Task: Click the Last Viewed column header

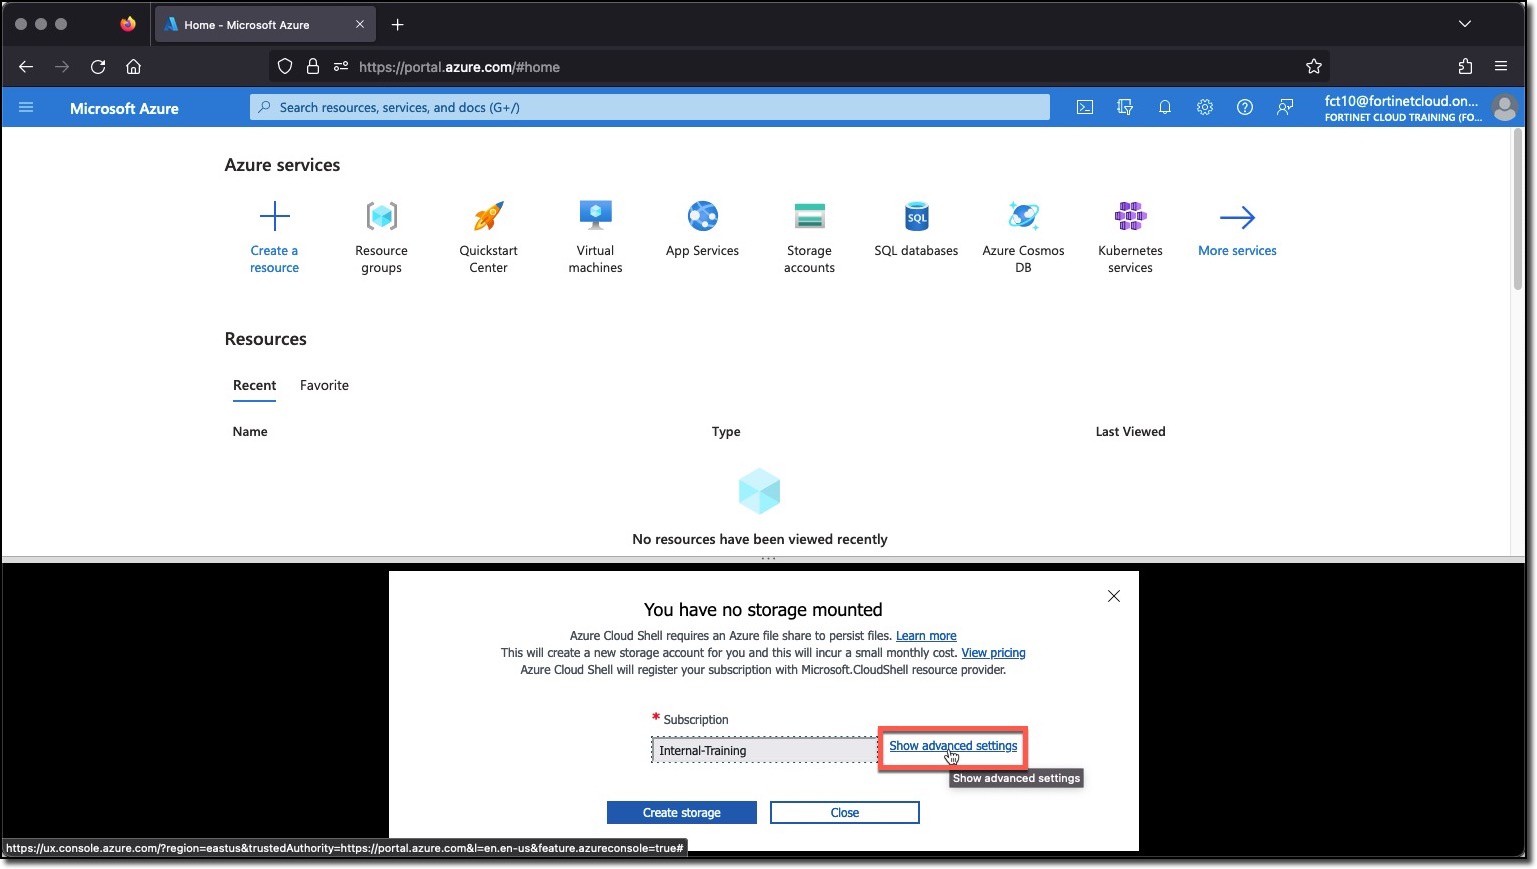Action: (x=1130, y=432)
